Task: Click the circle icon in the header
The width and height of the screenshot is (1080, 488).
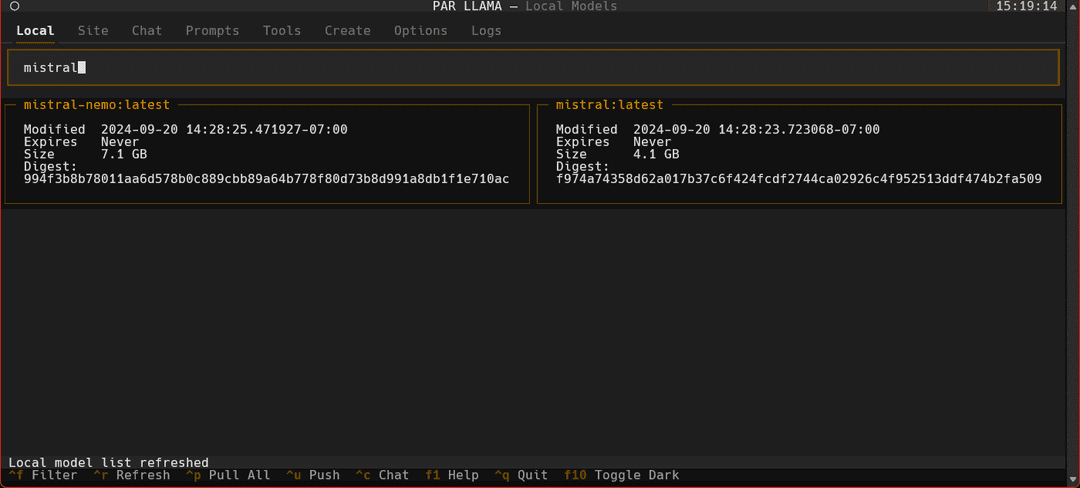Action: point(15,6)
